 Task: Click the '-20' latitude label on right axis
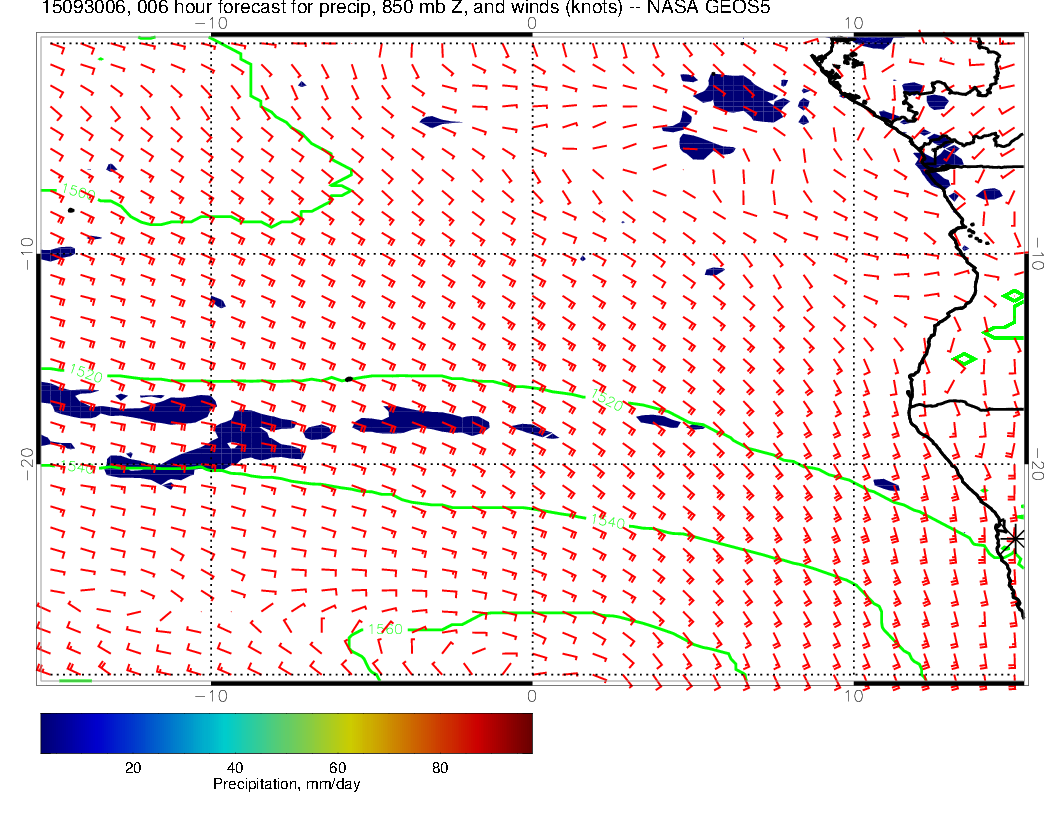point(1038,465)
